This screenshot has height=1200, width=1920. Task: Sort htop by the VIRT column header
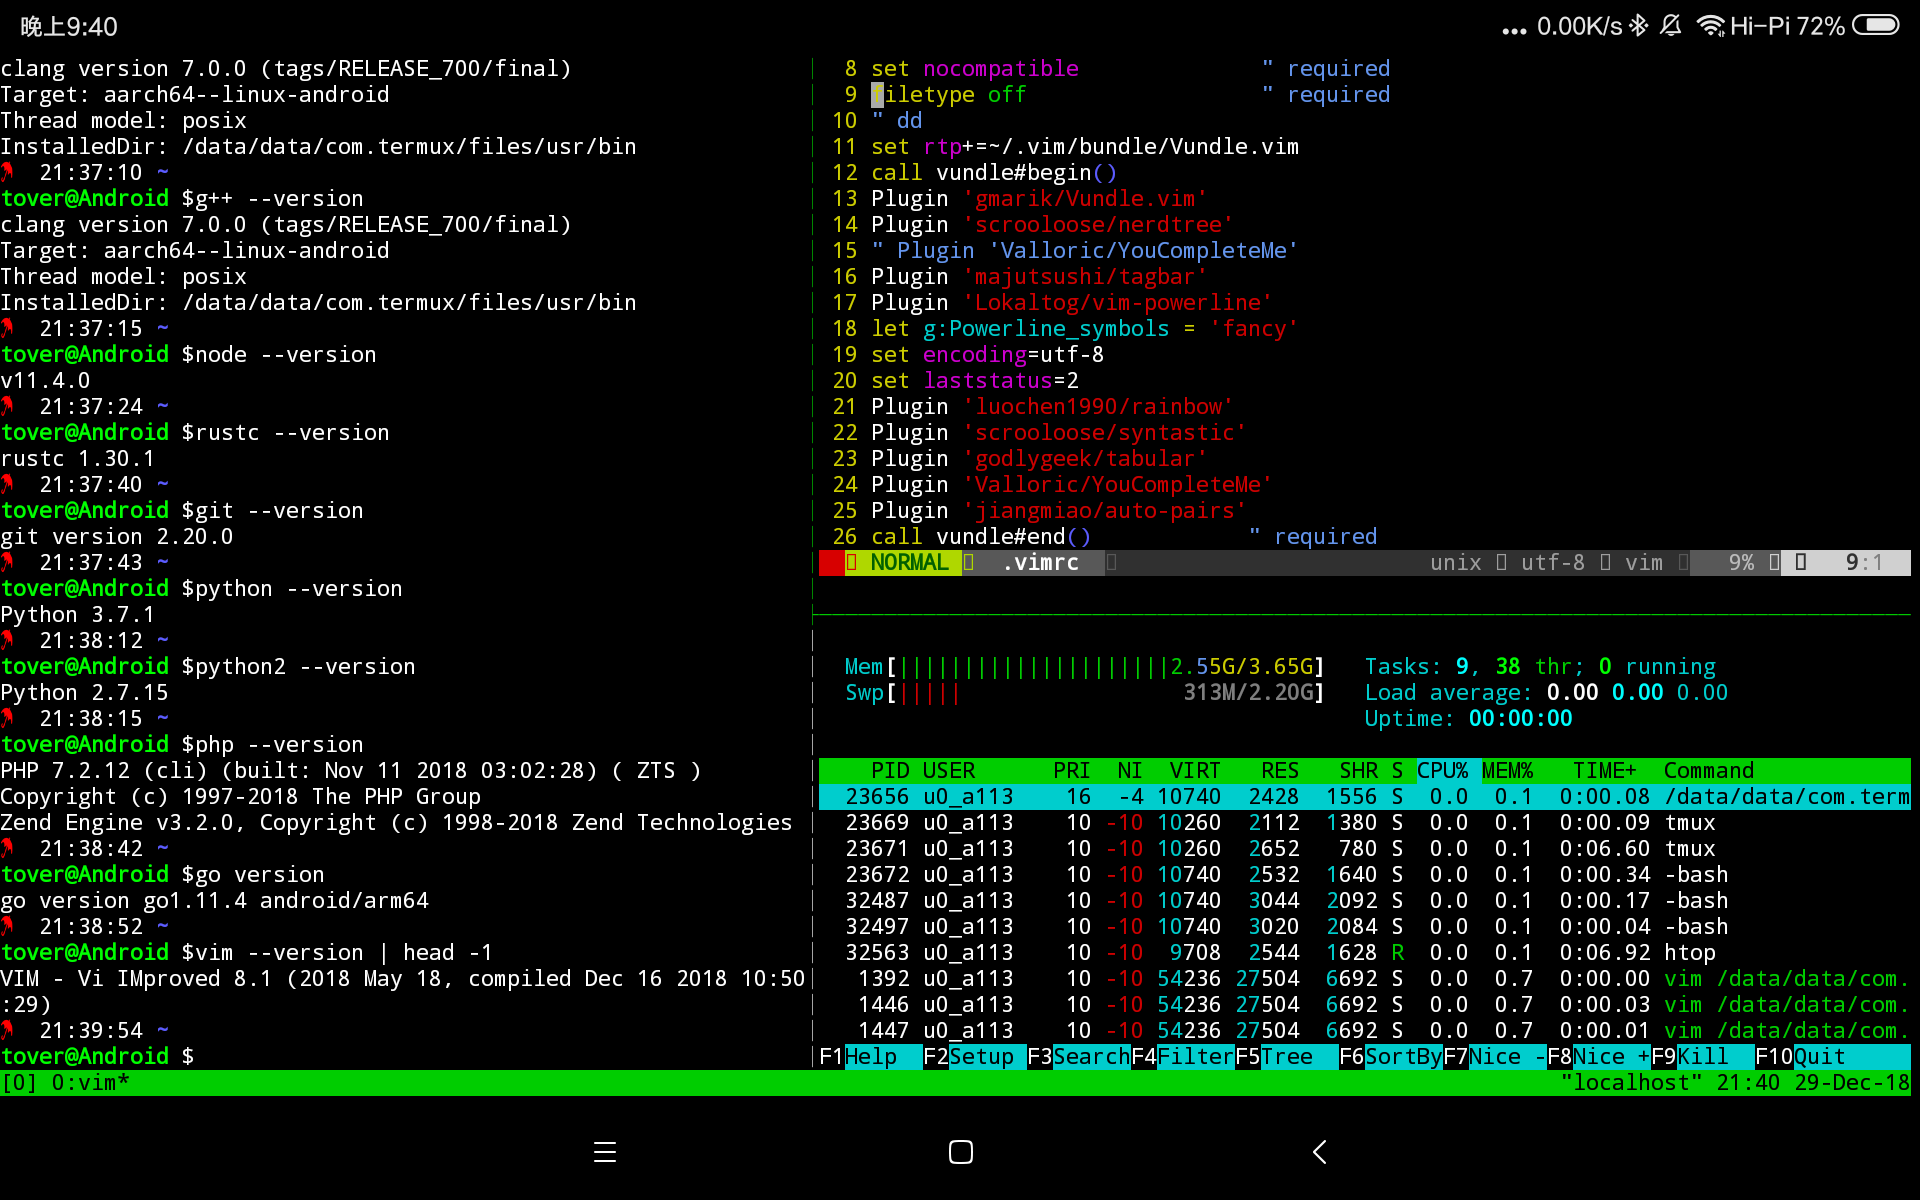(x=1195, y=770)
